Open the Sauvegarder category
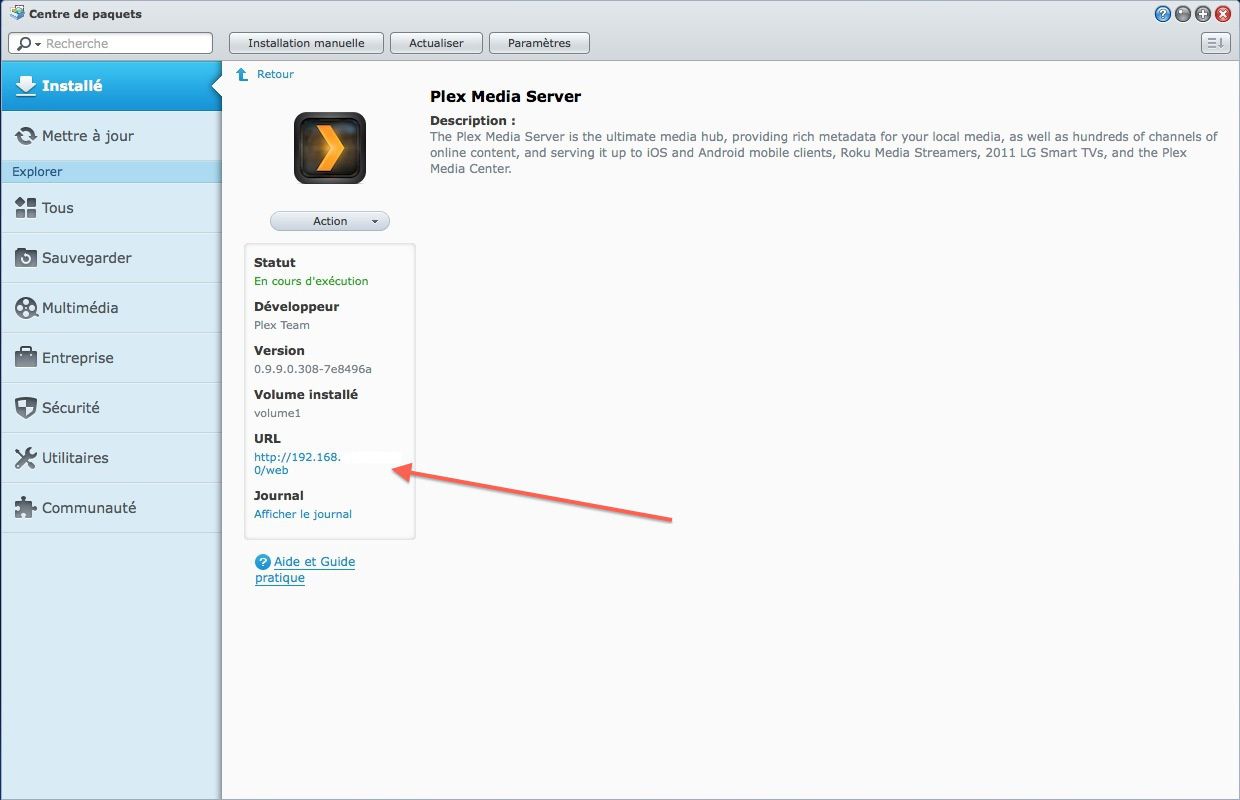 click(x=111, y=258)
